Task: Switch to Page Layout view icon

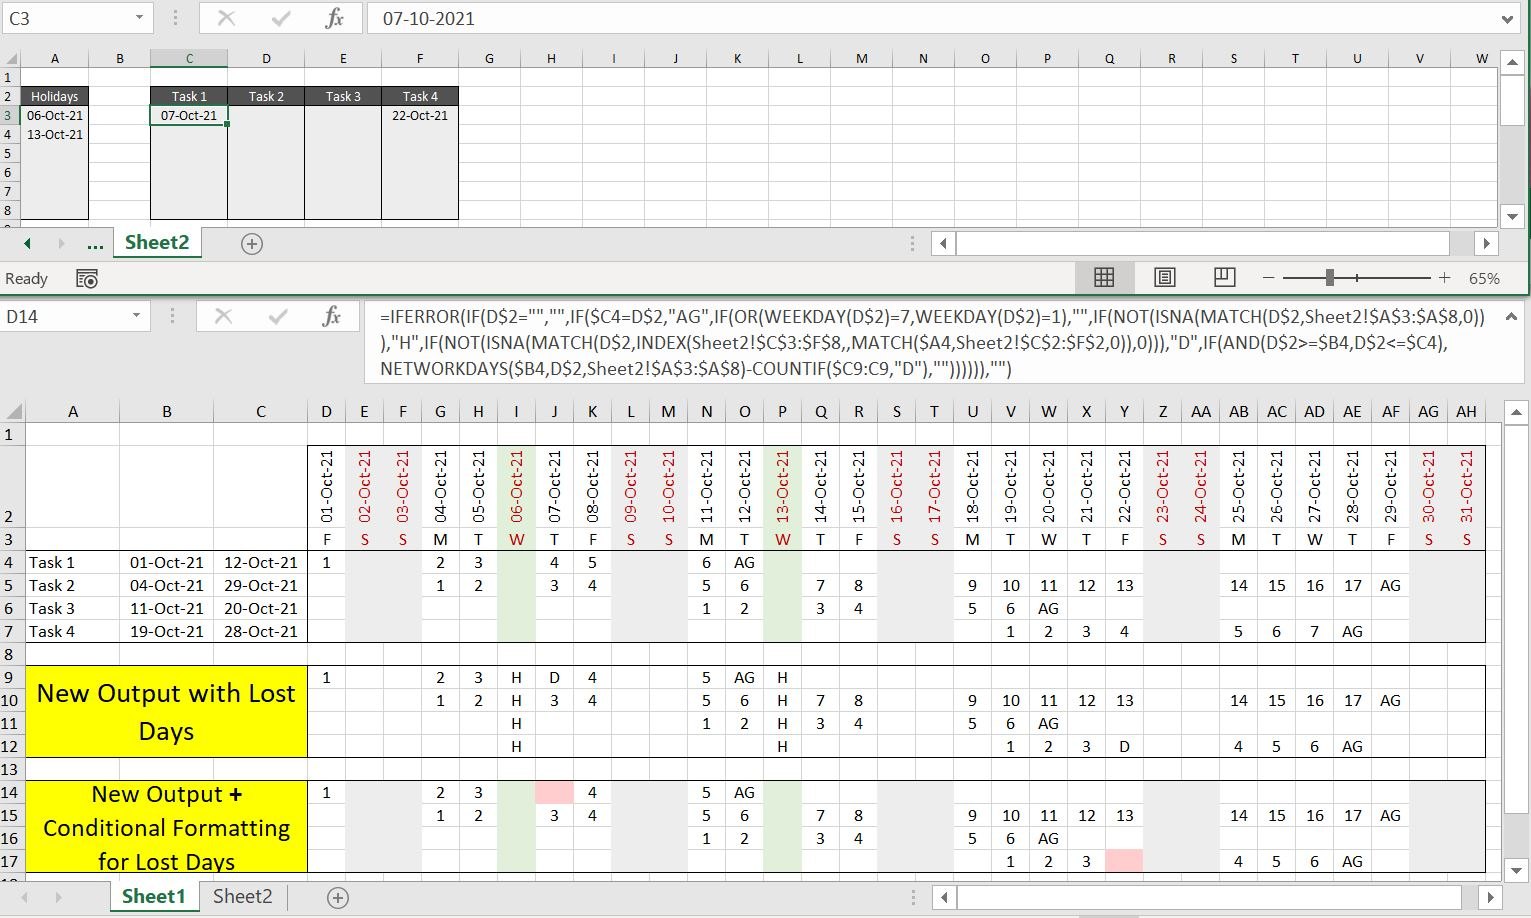Action: pyautogui.click(x=1164, y=278)
